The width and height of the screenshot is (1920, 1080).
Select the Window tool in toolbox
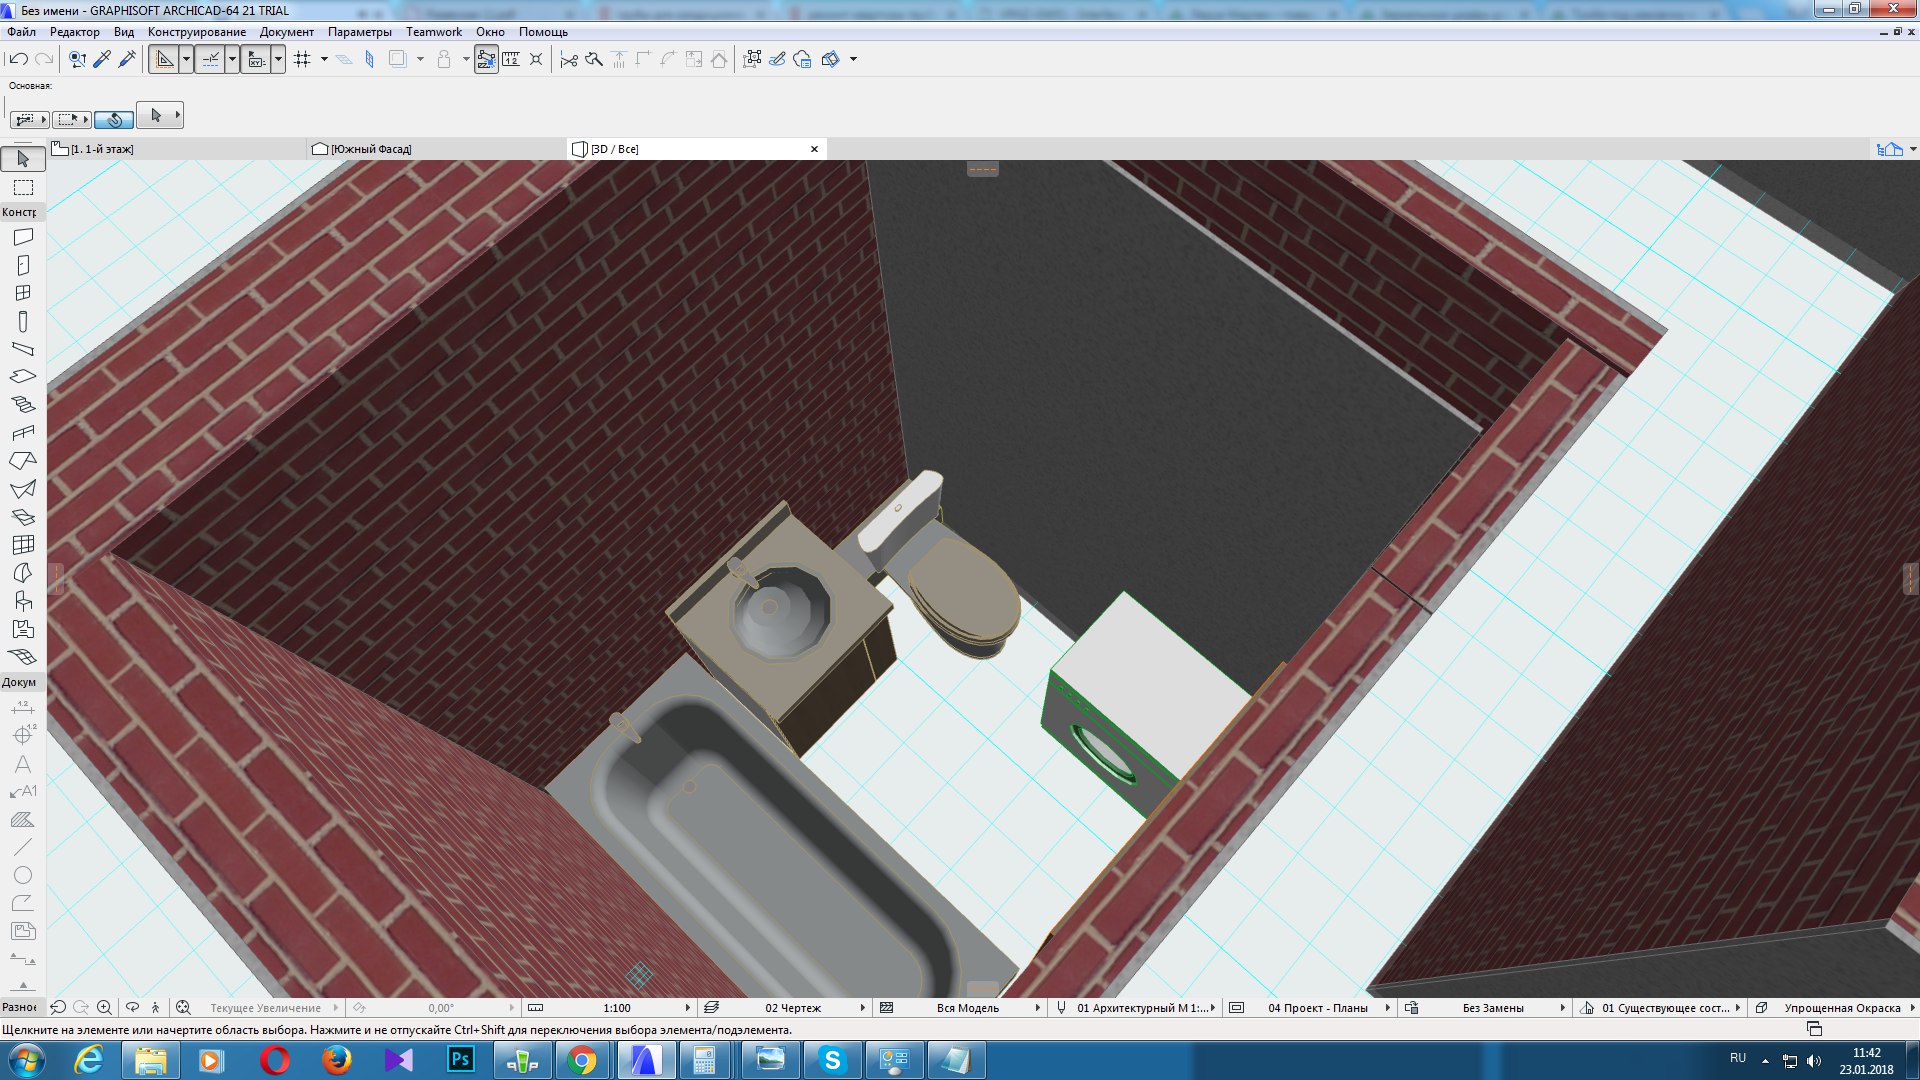click(23, 293)
